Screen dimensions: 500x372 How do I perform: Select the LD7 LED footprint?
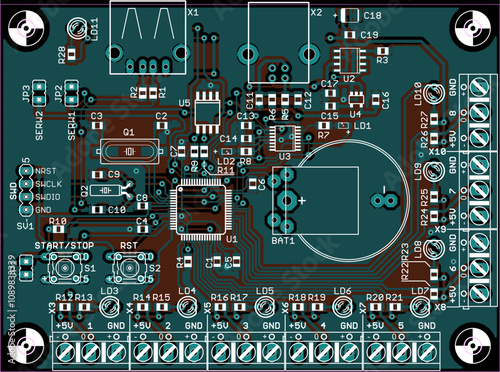pyautogui.click(x=420, y=306)
